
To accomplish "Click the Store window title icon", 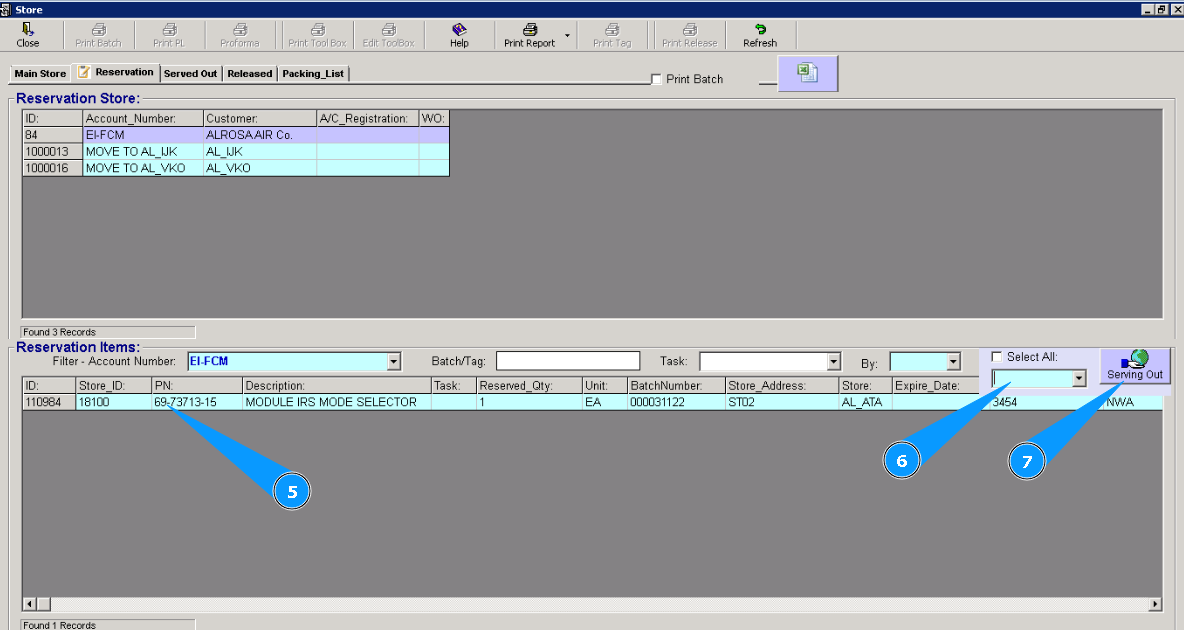I will click(5, 9).
